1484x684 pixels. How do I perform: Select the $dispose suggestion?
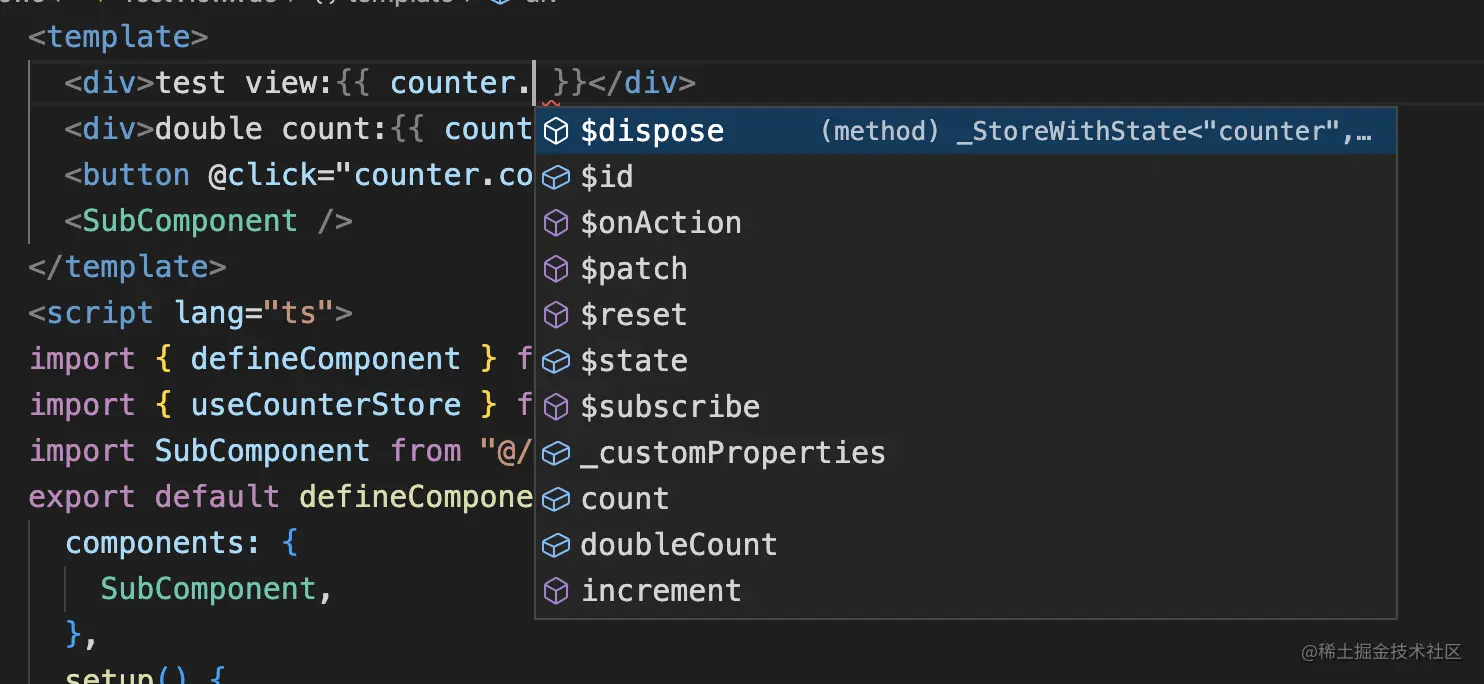(x=966, y=131)
